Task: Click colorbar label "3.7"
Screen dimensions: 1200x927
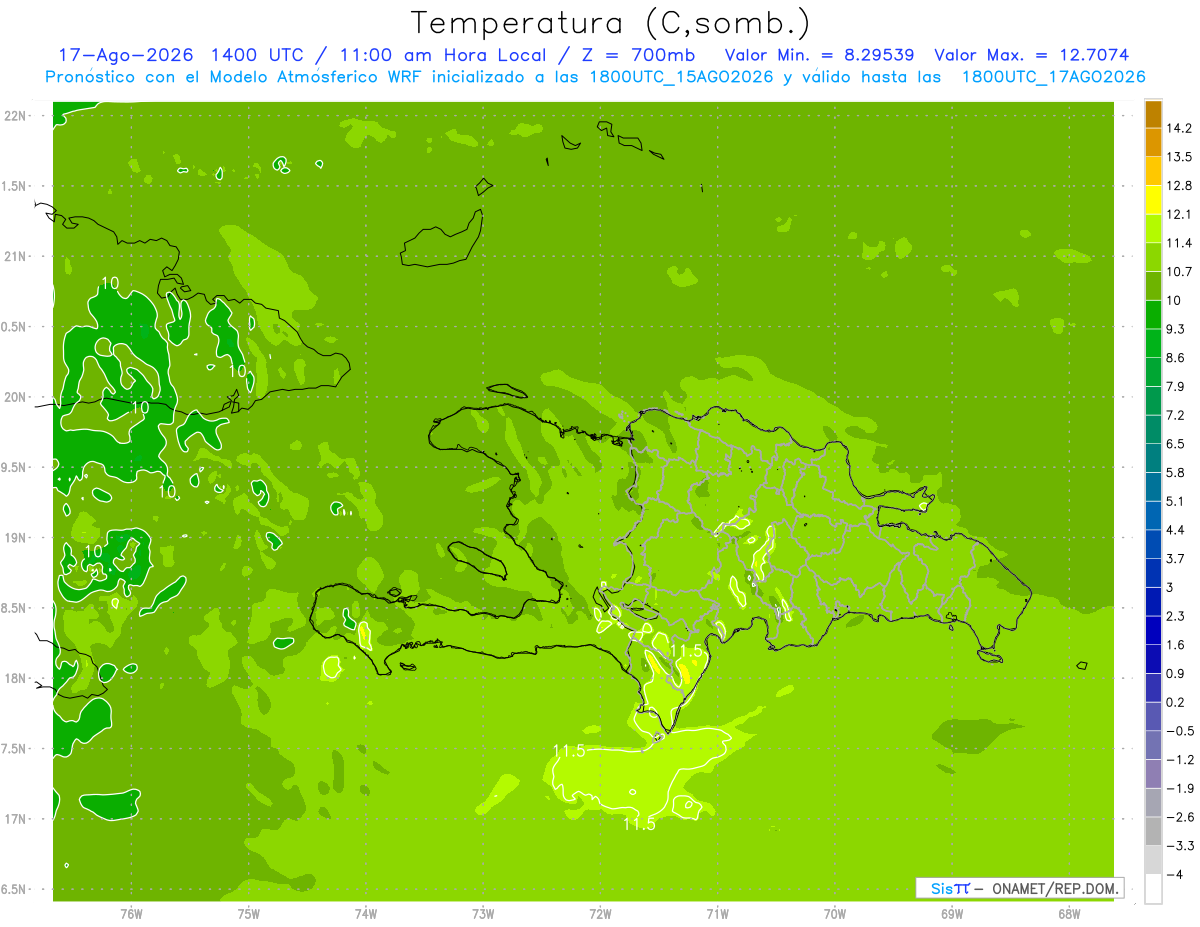Action: click(x=1176, y=559)
